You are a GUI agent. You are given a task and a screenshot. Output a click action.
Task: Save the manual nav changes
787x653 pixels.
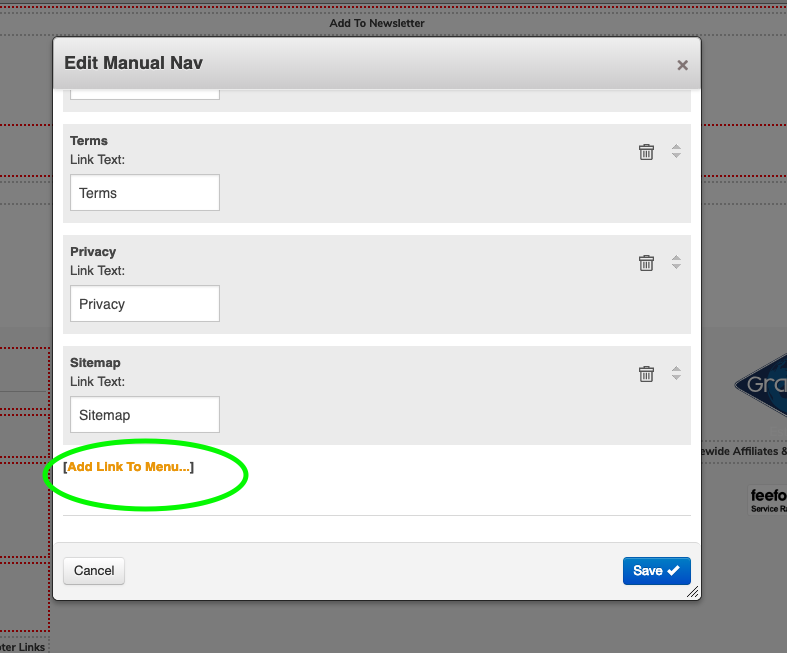[x=657, y=571]
